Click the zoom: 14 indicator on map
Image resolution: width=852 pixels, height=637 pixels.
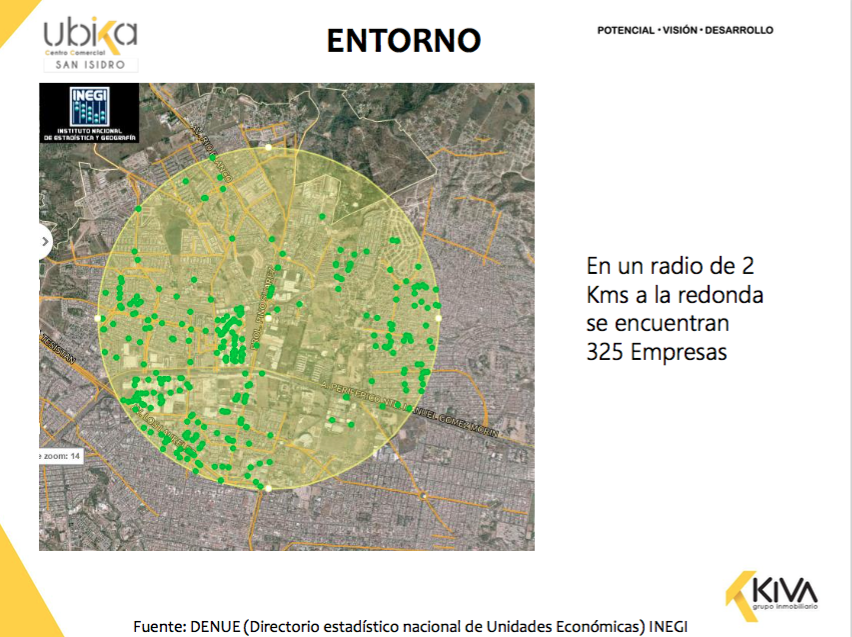[60, 456]
